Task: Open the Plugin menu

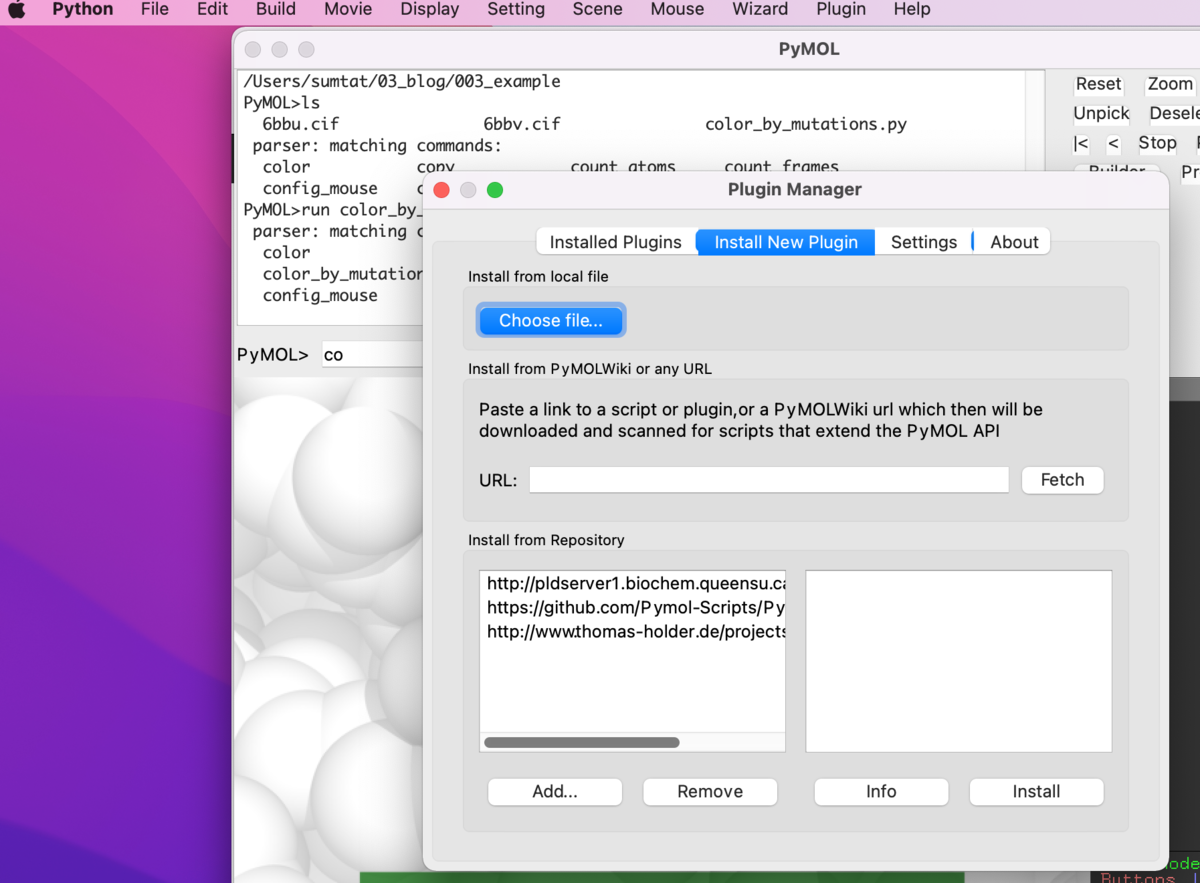Action: [x=841, y=9]
